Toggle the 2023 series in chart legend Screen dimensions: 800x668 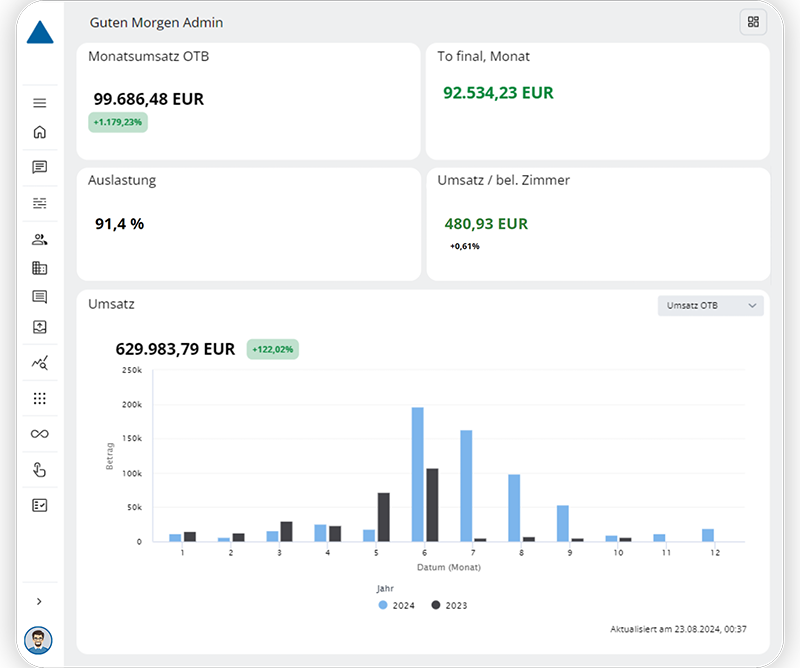point(449,605)
